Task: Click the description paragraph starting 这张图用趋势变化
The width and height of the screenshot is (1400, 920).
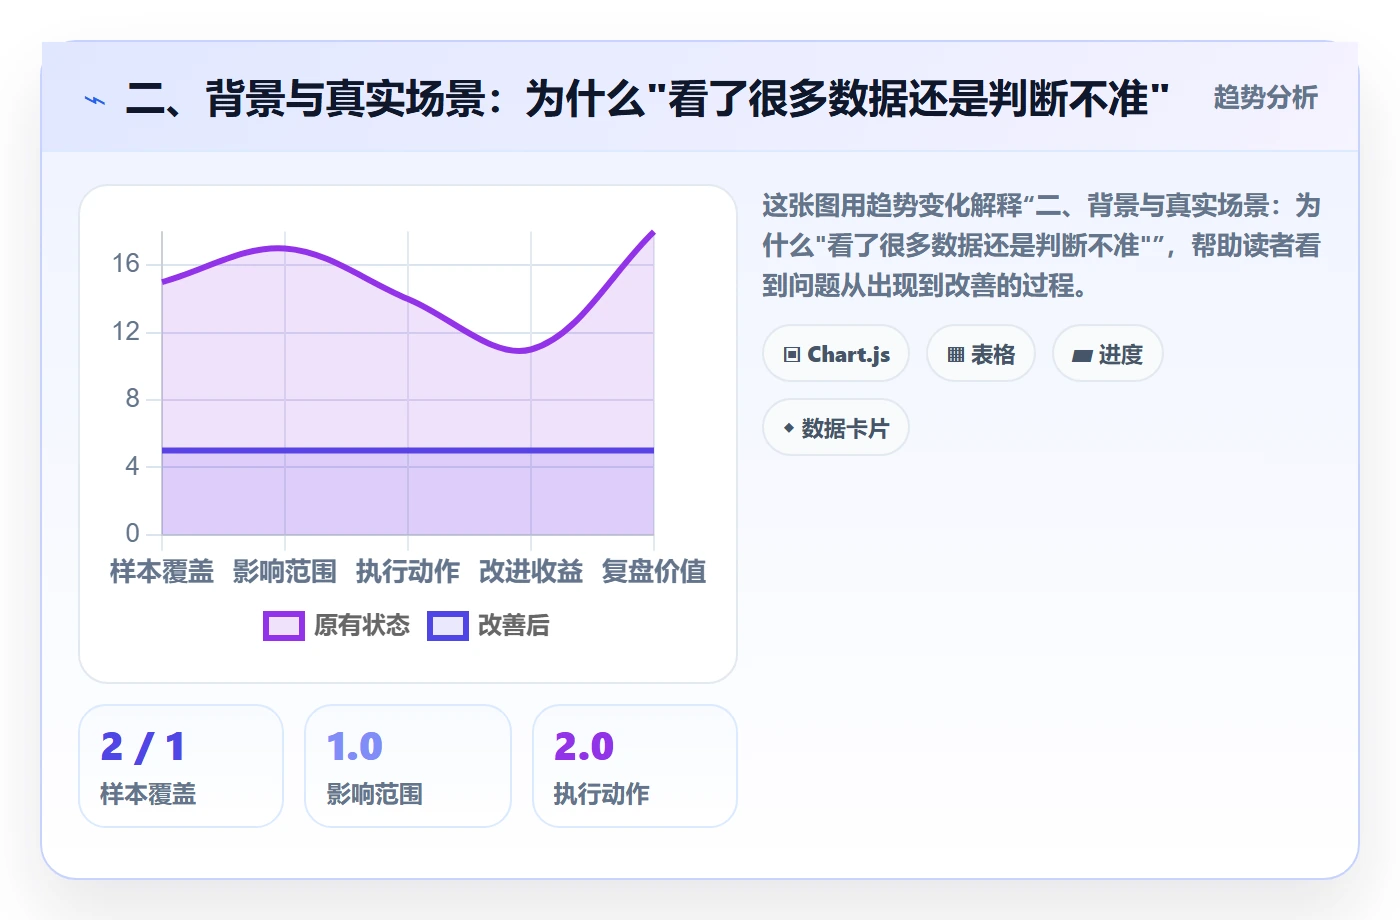Action: (x=1041, y=246)
